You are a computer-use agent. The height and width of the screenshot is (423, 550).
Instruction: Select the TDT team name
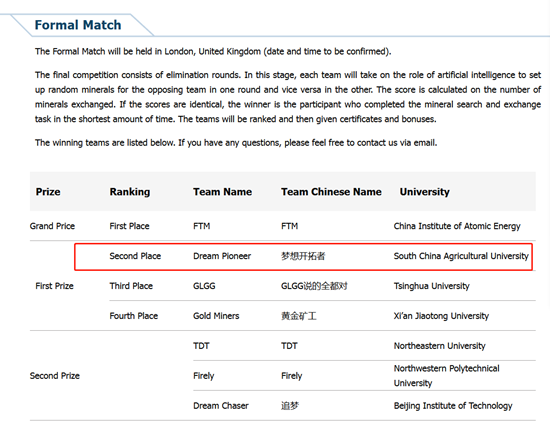(x=201, y=346)
